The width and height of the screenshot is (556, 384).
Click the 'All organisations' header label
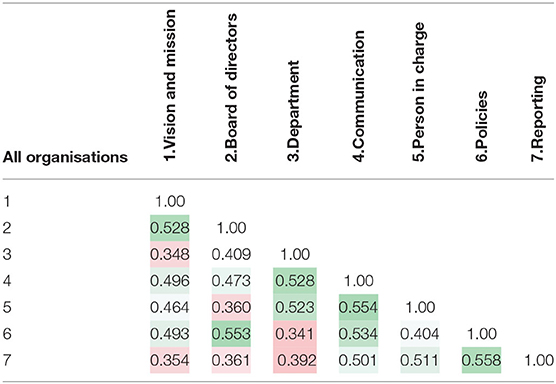(x=65, y=157)
